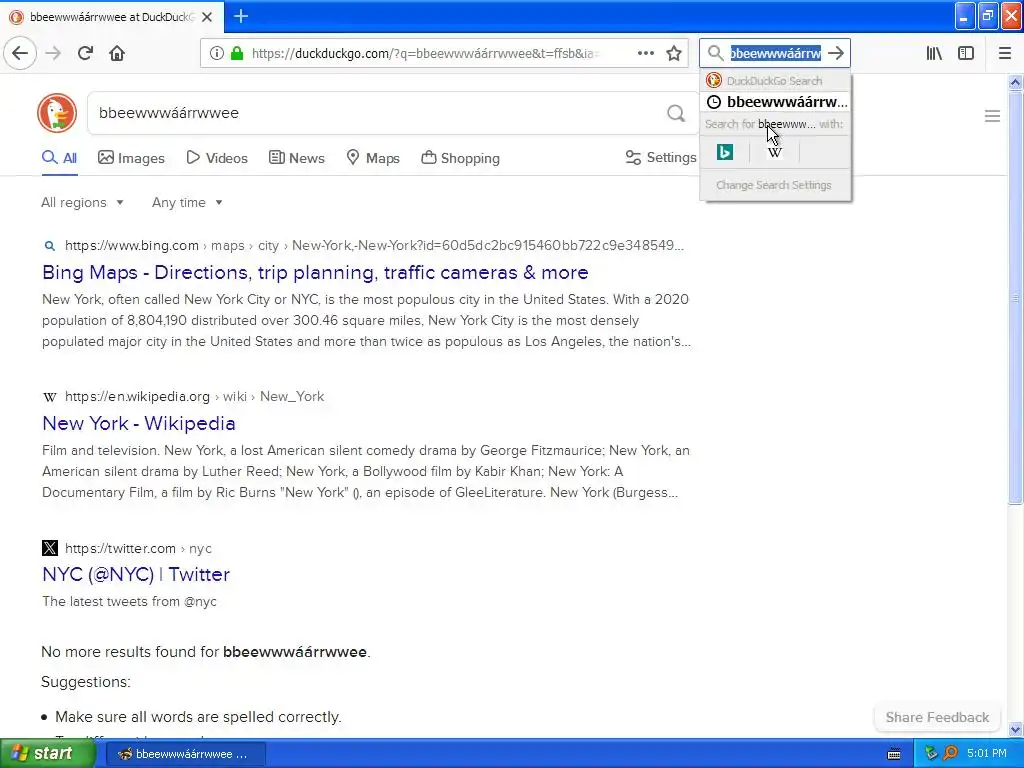Click Share Feedback button
The height and width of the screenshot is (768, 1024).
pos(937,717)
